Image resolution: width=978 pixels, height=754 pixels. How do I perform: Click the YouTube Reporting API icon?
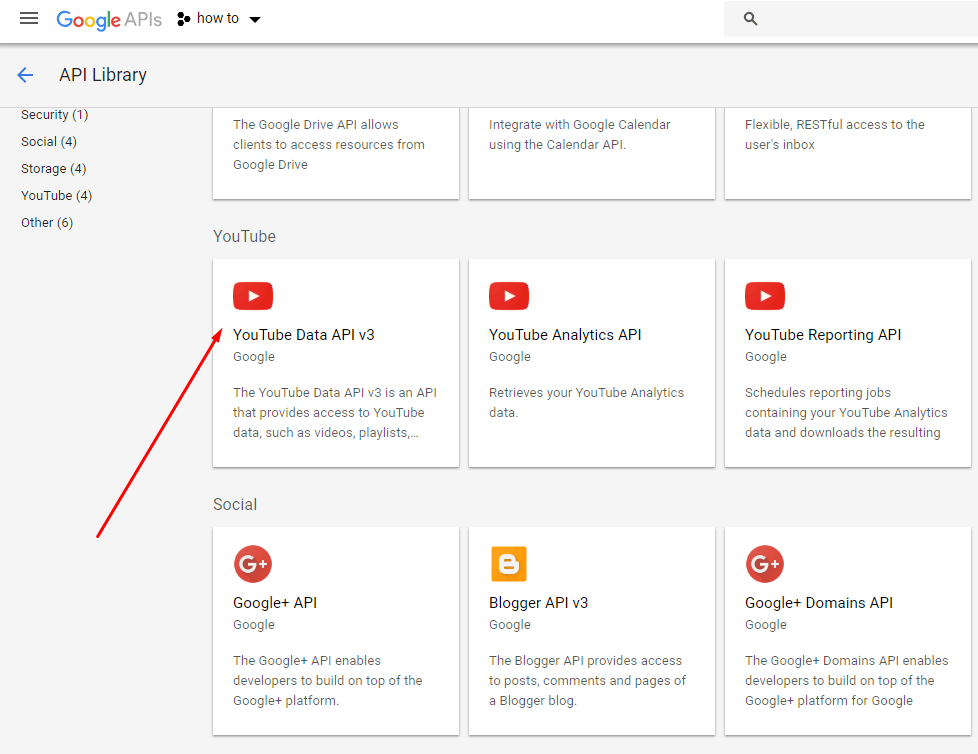coord(765,296)
